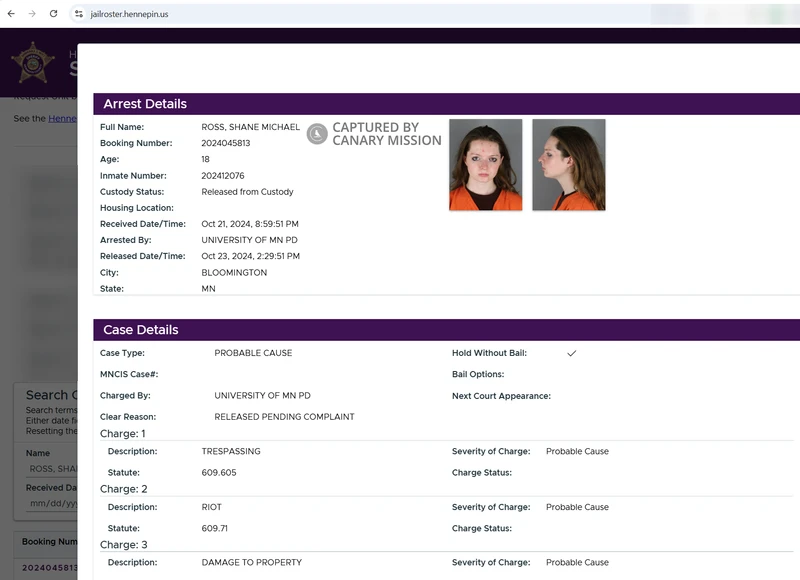This screenshot has width=800, height=580.
Task: Select charge description TRESPASSING
Action: click(x=231, y=451)
